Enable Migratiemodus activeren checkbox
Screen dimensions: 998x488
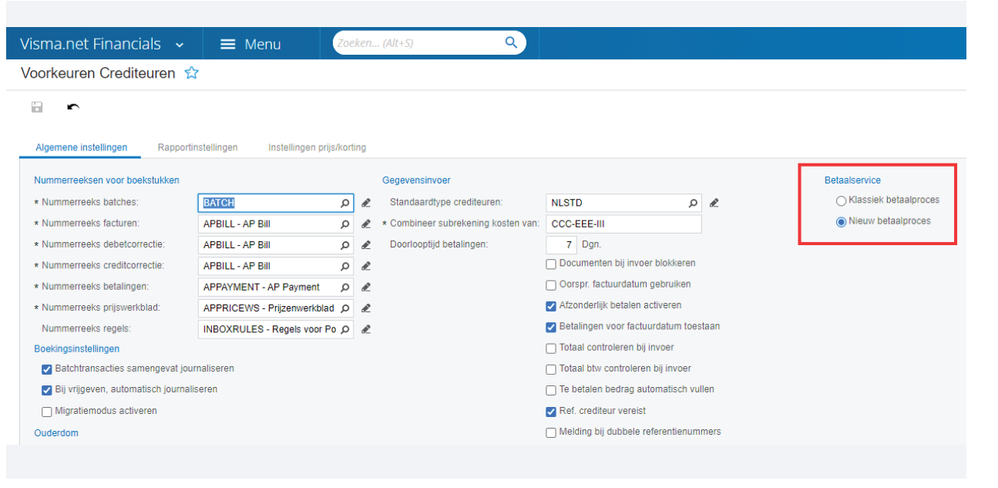click(46, 412)
